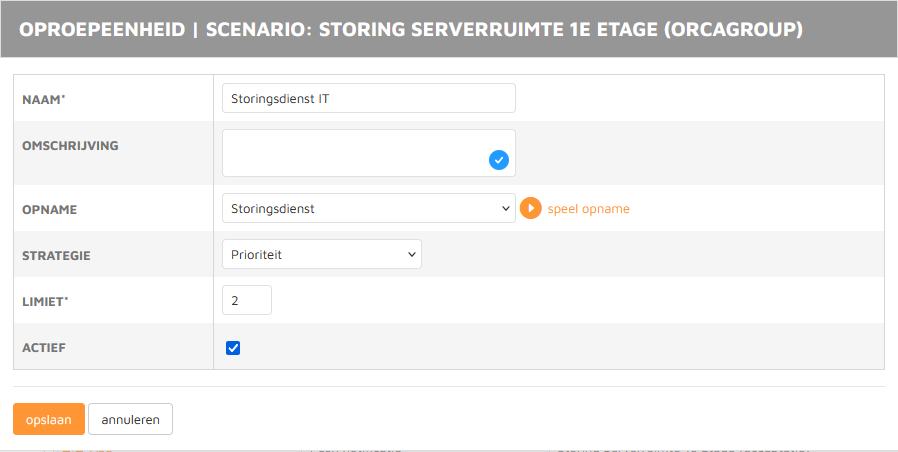The width and height of the screenshot is (898, 452).
Task: Click the Oproepeenheid scenario header title
Action: click(x=411, y=29)
